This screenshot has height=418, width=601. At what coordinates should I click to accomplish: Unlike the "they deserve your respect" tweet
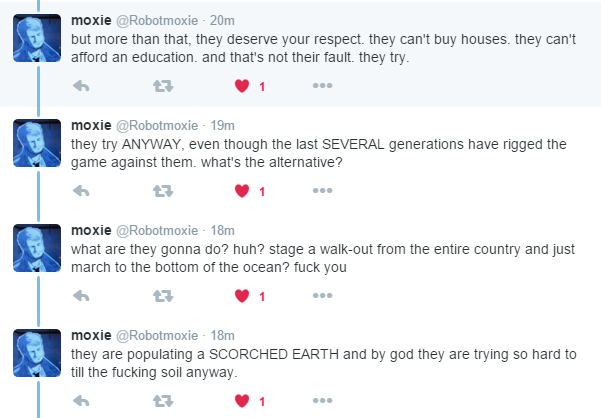pos(241,86)
